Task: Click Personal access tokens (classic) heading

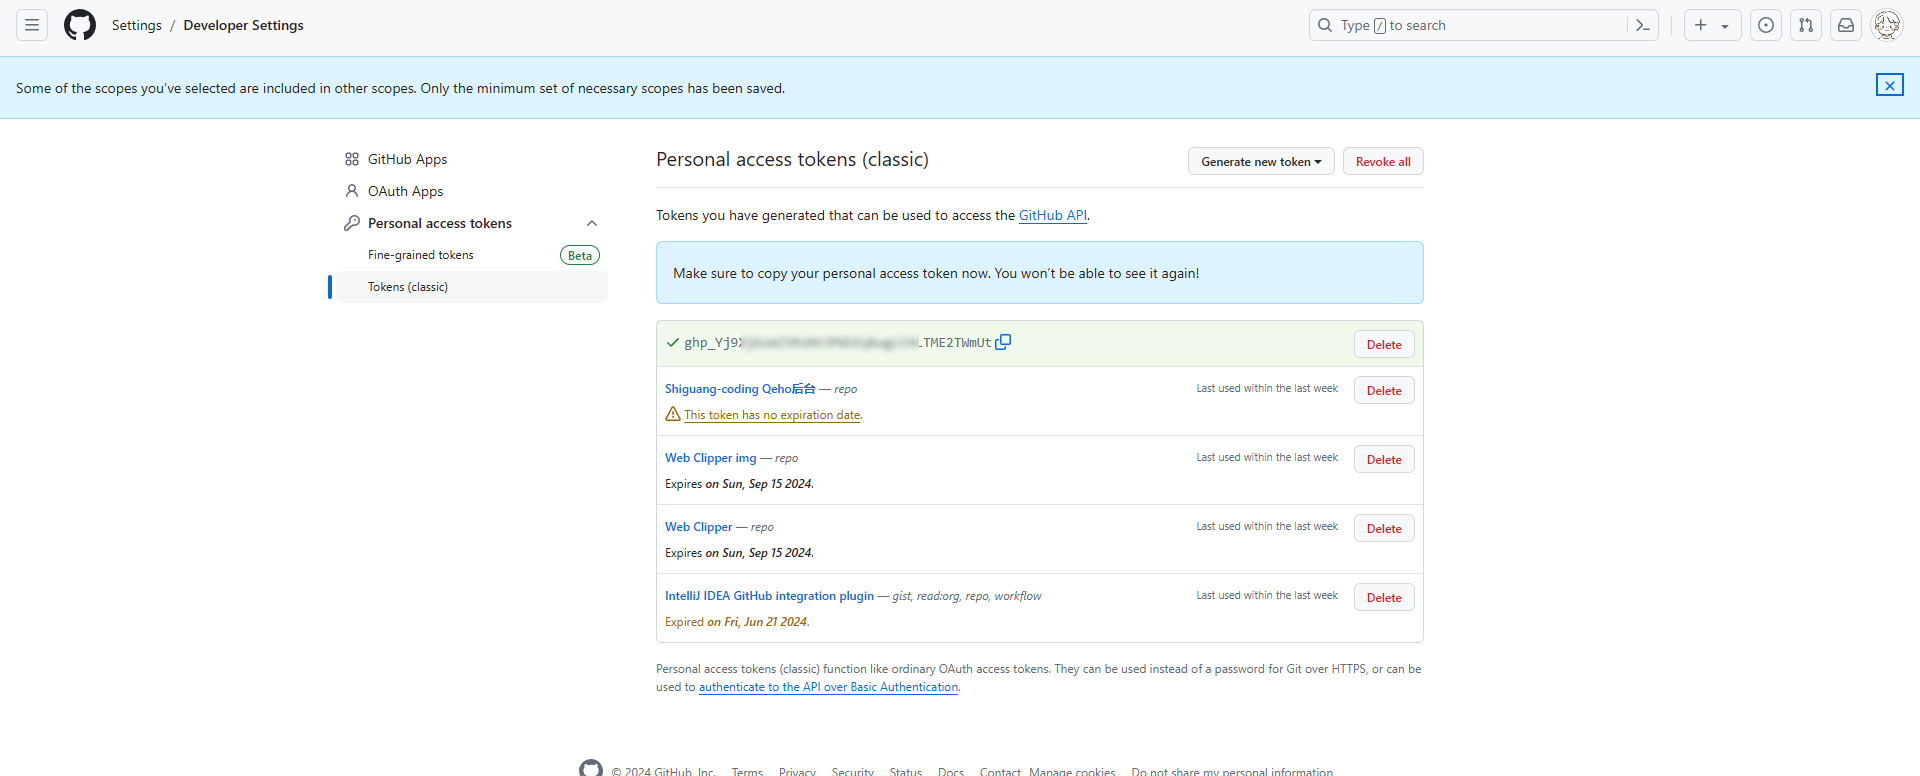Action: pyautogui.click(x=792, y=159)
